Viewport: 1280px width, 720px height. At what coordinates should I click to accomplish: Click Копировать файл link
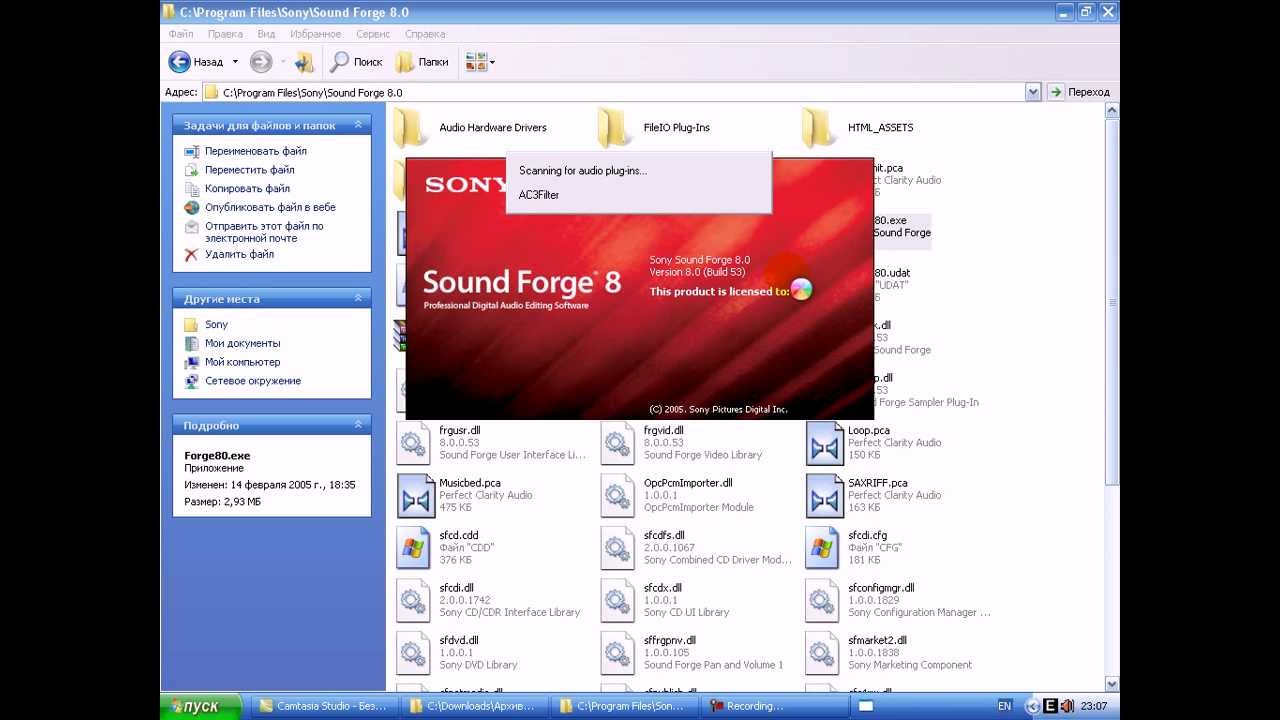coord(247,188)
